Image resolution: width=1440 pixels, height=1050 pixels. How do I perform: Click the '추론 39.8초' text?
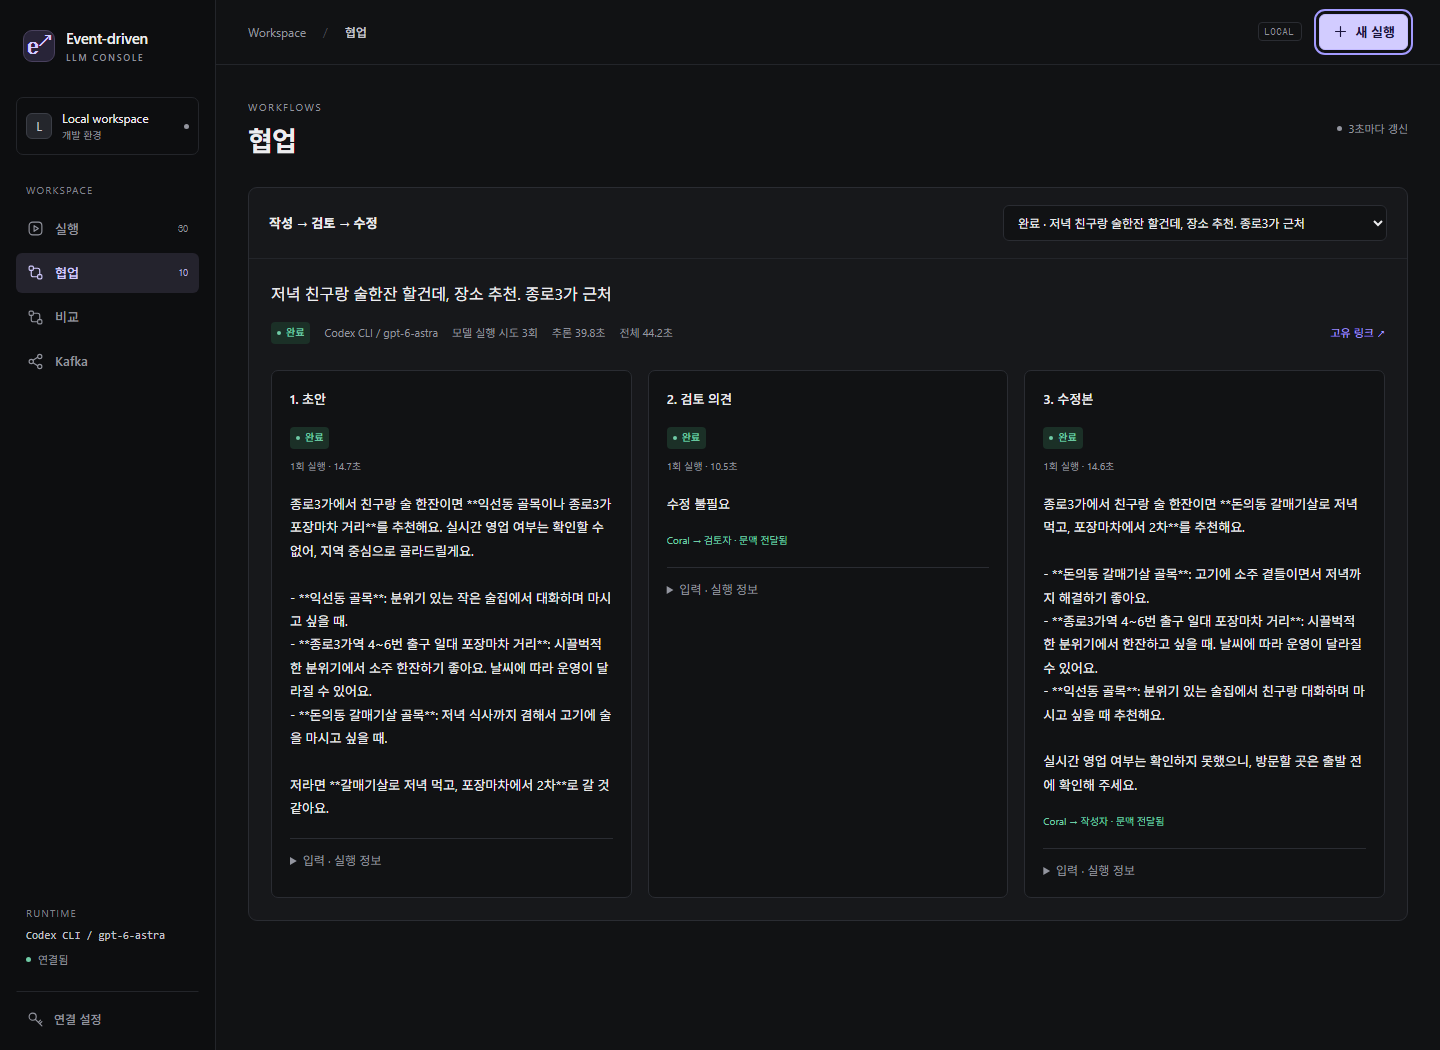coord(578,333)
